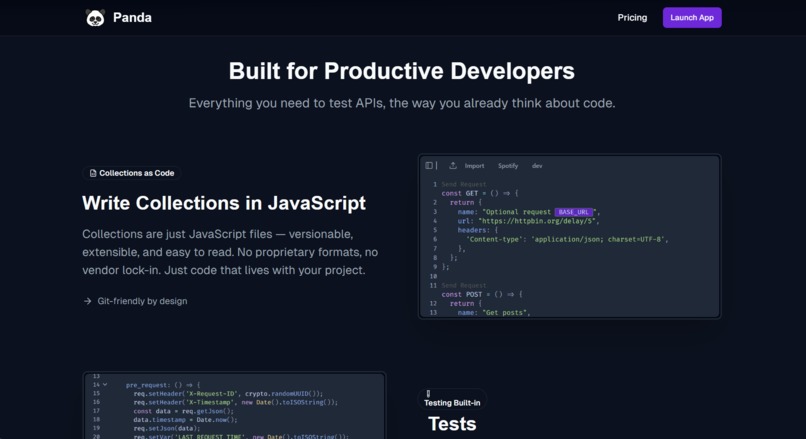Image resolution: width=806 pixels, height=439 pixels.
Task: Click the pre_request script code preview image
Action: (x=234, y=406)
